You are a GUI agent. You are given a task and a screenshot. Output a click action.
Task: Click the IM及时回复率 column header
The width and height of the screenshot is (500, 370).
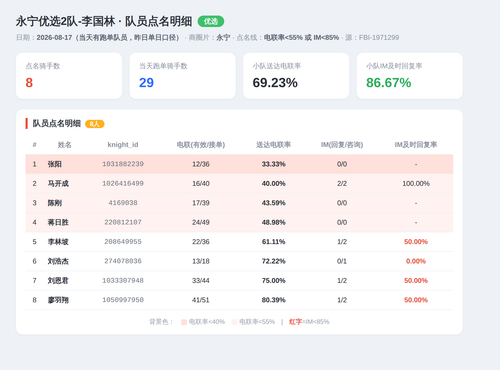(x=416, y=145)
